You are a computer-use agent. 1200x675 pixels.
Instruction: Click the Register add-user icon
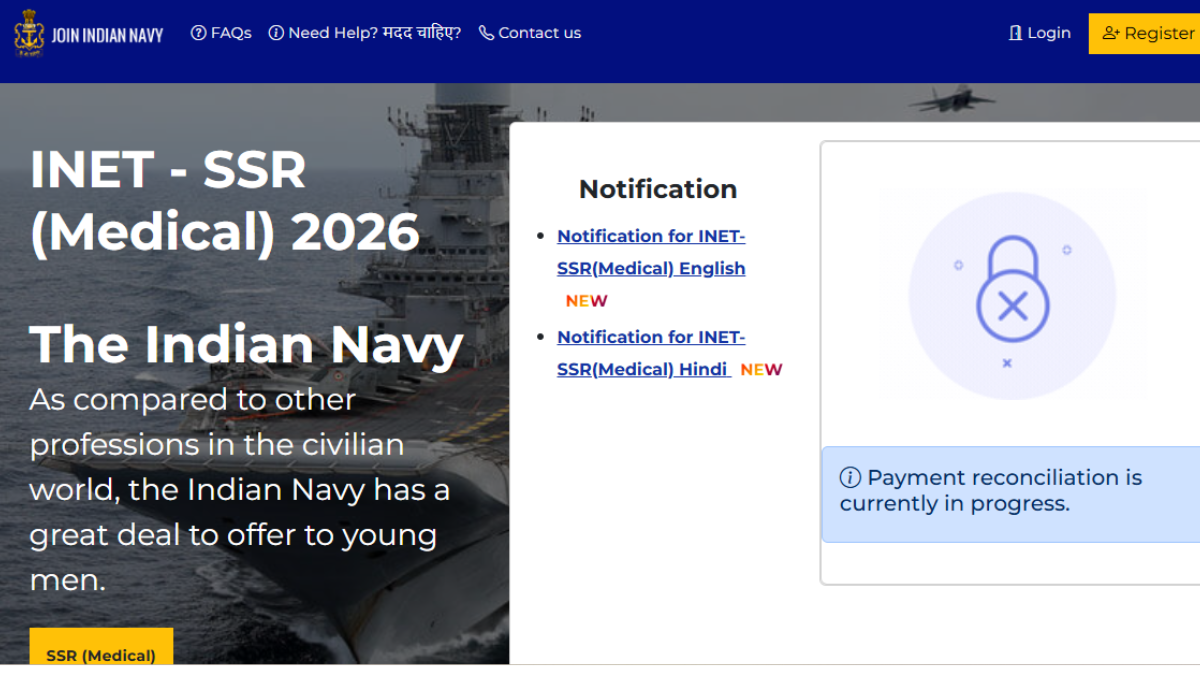1111,33
